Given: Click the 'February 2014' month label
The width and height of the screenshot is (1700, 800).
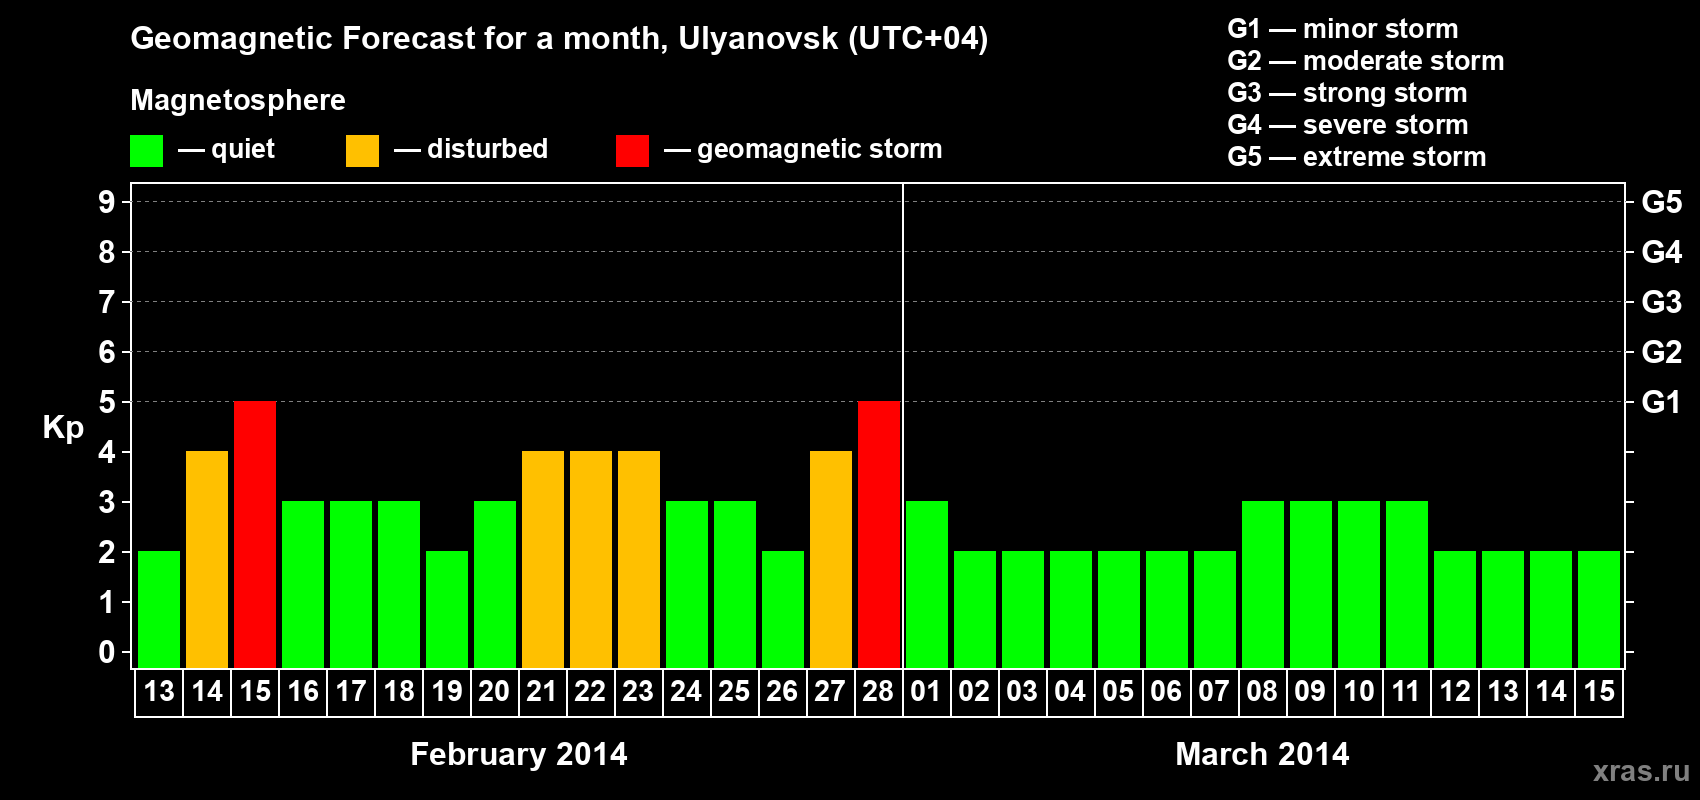Looking at the screenshot, I should 519,754.
